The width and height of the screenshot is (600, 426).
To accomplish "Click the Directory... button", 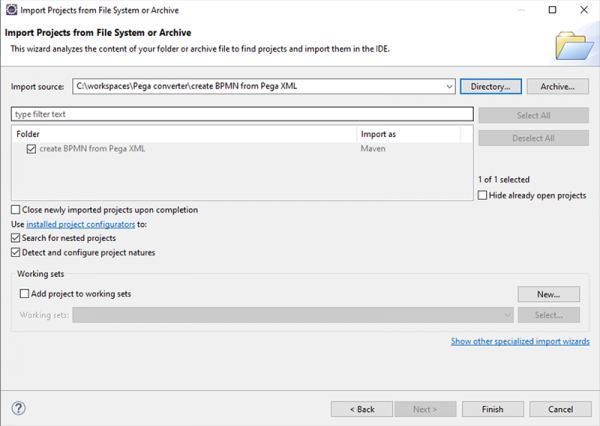I will (490, 87).
